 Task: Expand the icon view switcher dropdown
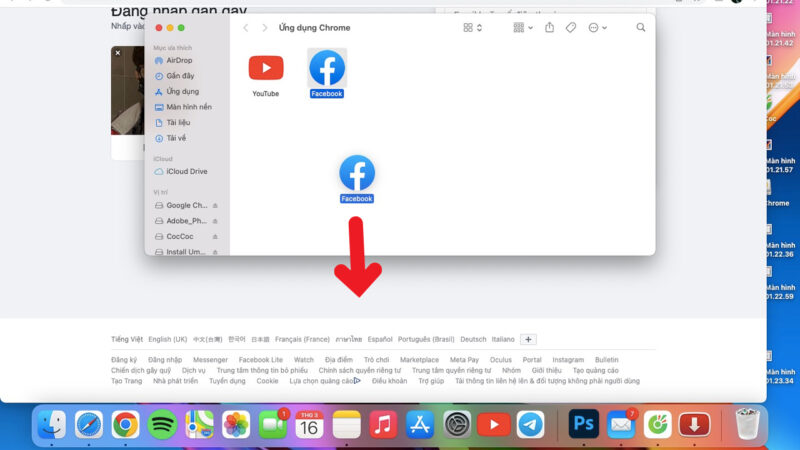[473, 28]
